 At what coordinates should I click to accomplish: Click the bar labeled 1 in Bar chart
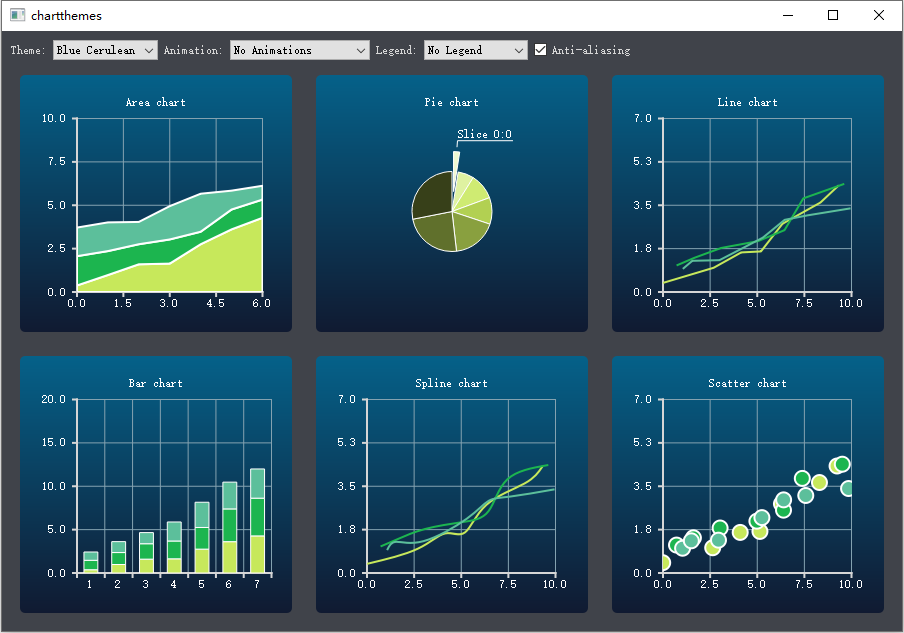[90, 562]
